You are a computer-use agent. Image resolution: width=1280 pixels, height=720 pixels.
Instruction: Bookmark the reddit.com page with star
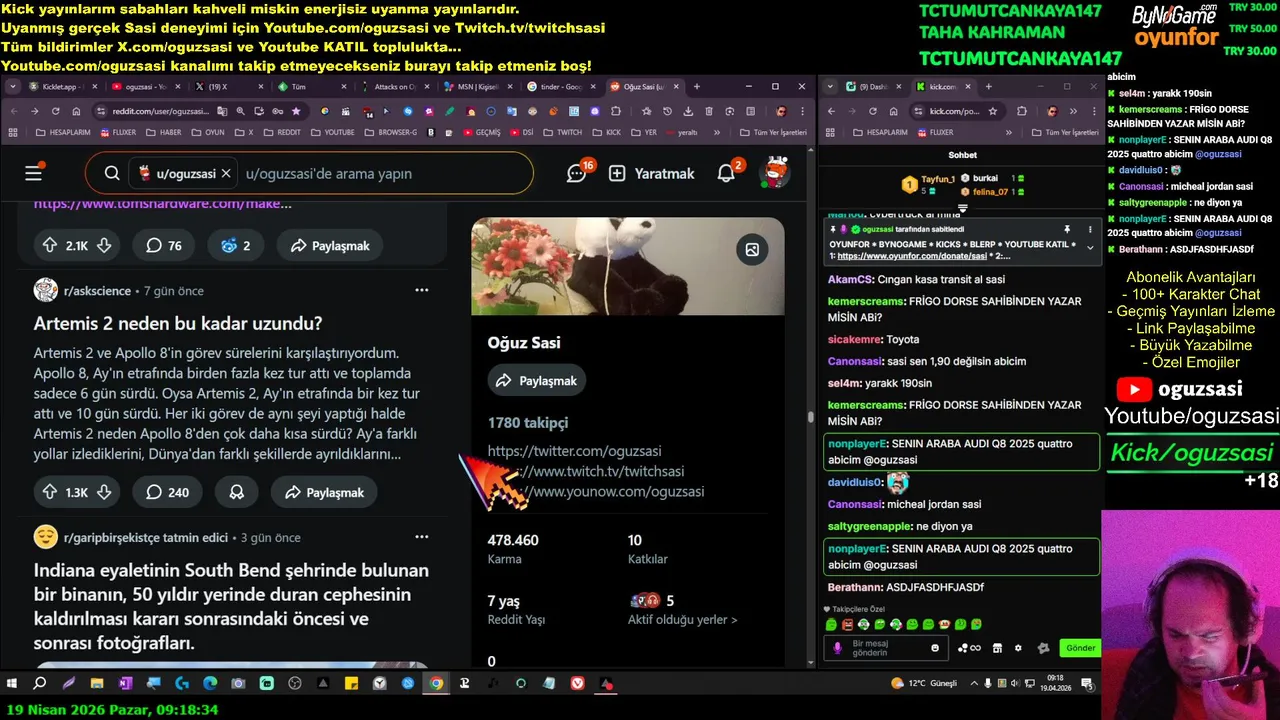pos(296,111)
